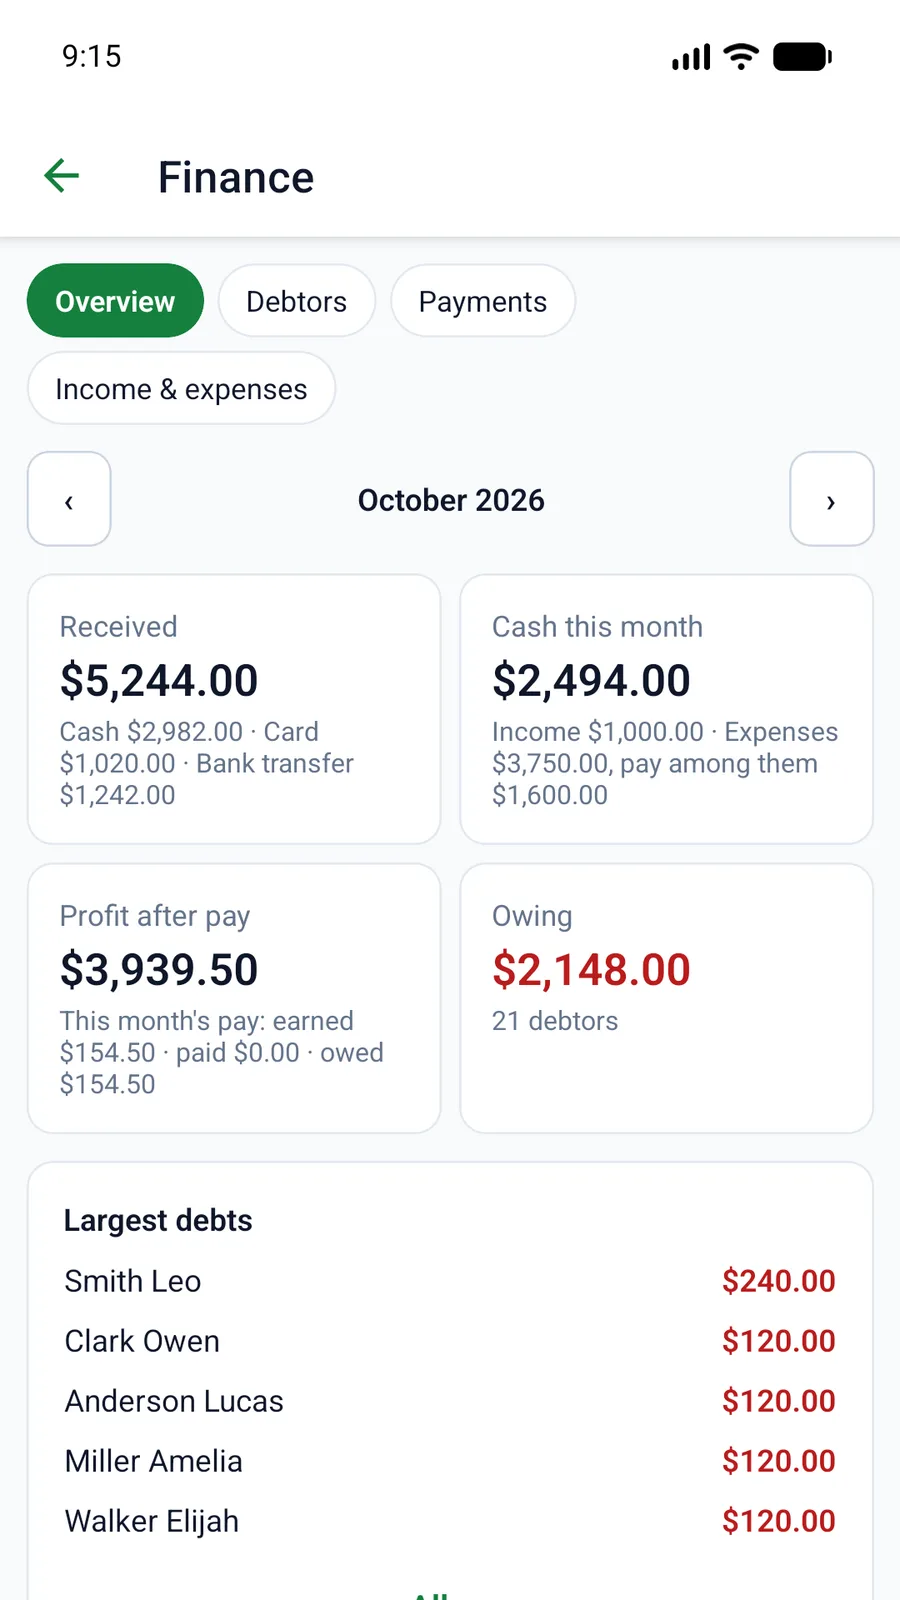Viewport: 900px width, 1600px height.
Task: Open the Income & expenses tab
Action: [181, 389]
